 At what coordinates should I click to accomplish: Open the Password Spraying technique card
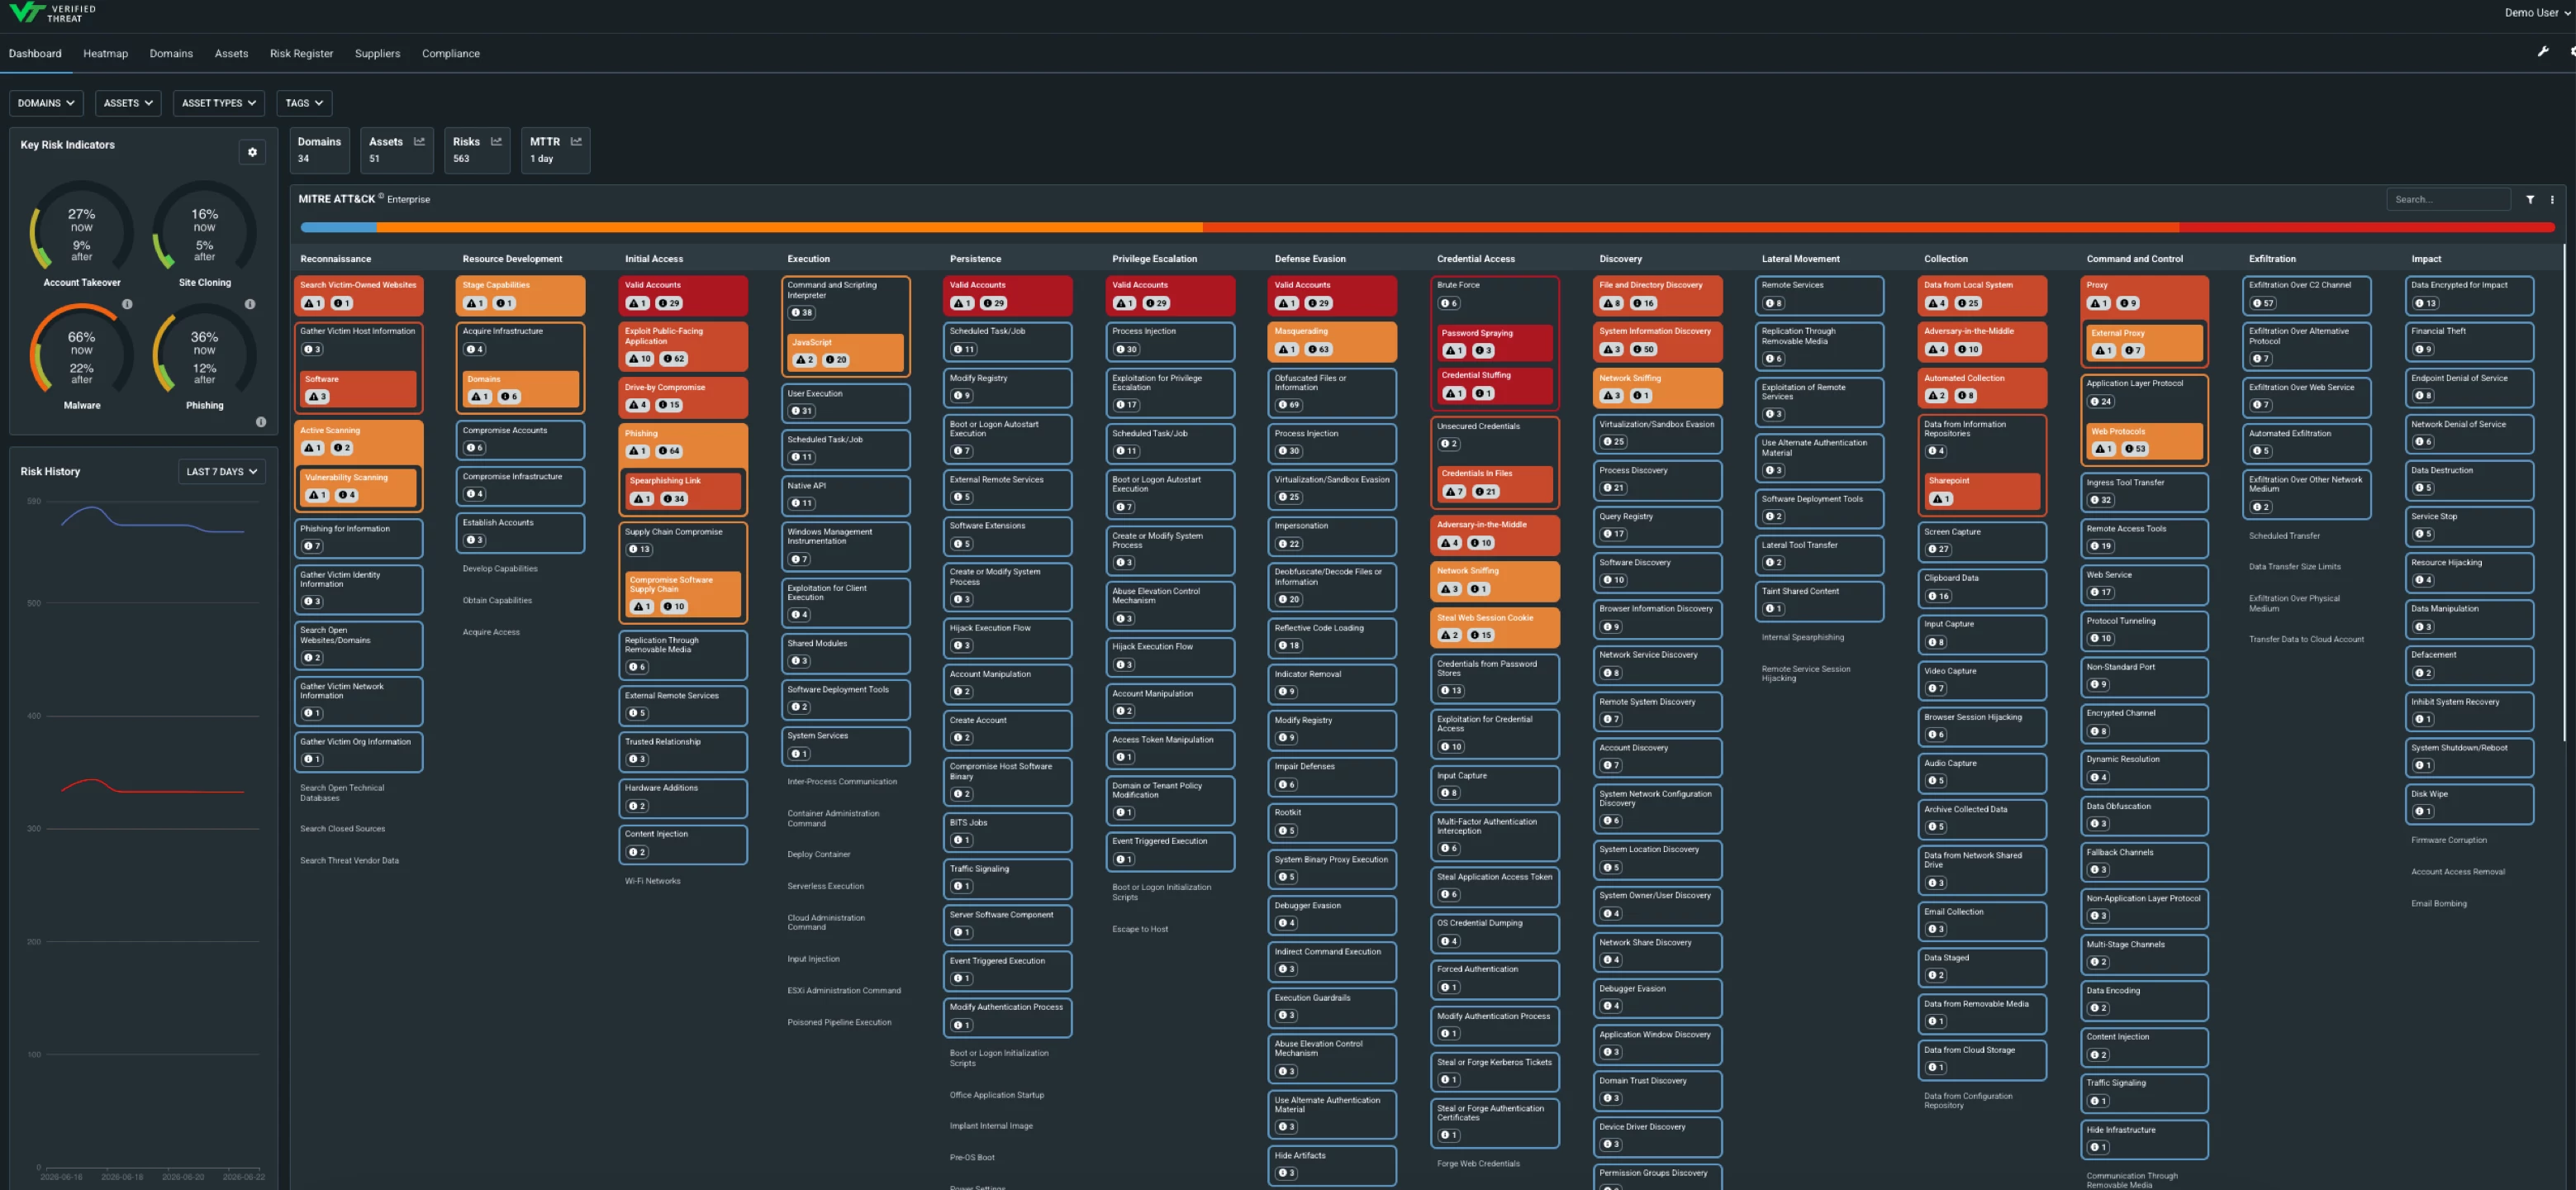(x=1494, y=342)
